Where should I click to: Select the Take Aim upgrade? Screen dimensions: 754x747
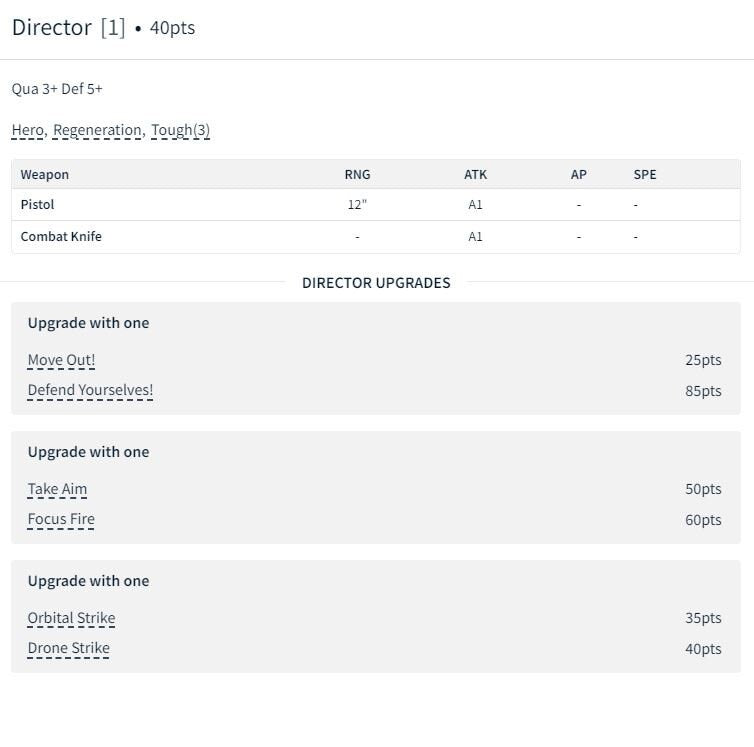point(57,489)
